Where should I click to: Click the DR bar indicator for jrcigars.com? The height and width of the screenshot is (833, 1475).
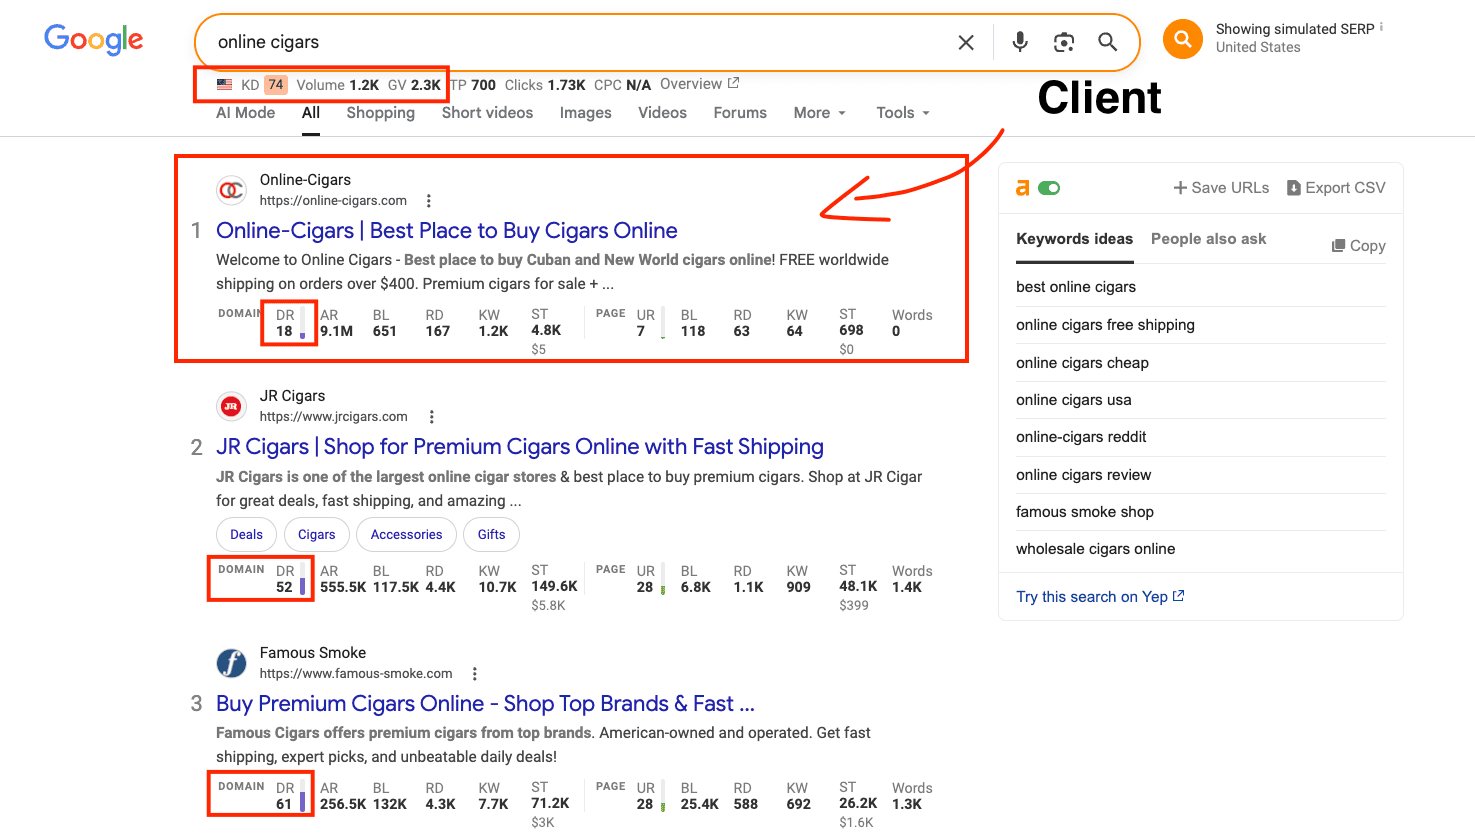coord(302,579)
